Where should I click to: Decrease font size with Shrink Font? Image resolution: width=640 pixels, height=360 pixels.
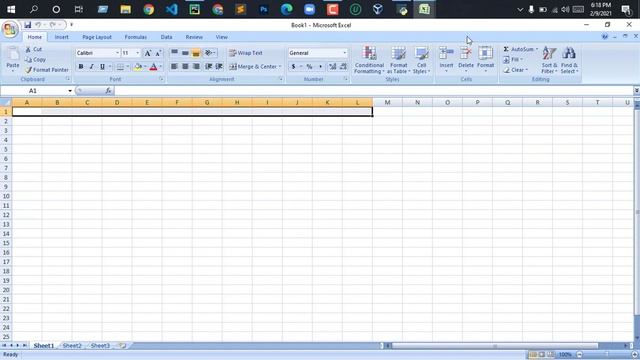(158, 53)
